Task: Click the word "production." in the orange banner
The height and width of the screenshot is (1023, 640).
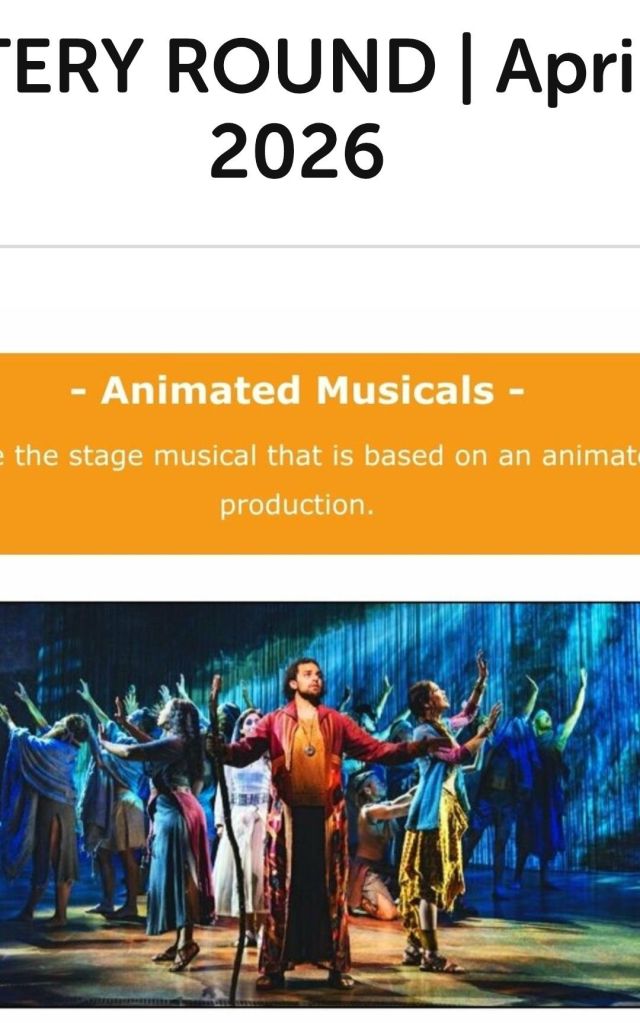Action: coord(297,505)
